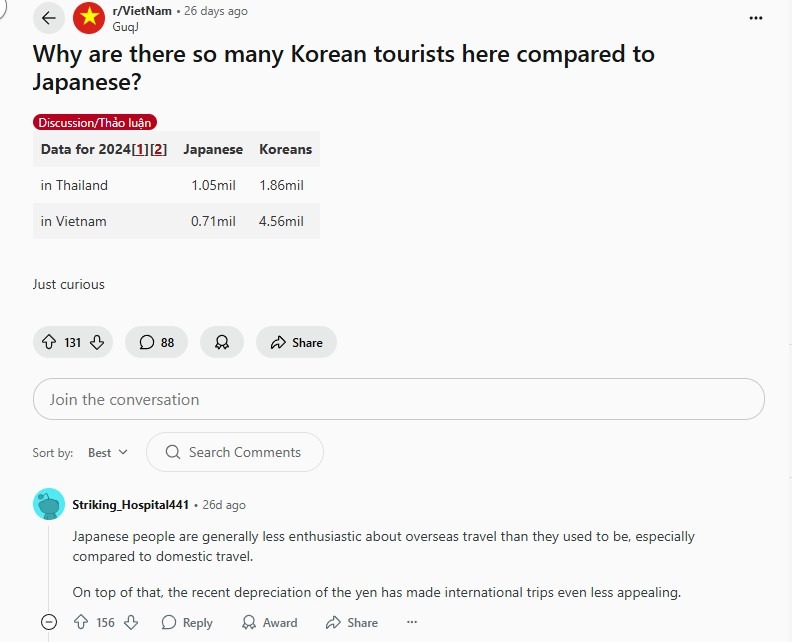Give an award to the post
792x642 pixels.
(x=222, y=342)
